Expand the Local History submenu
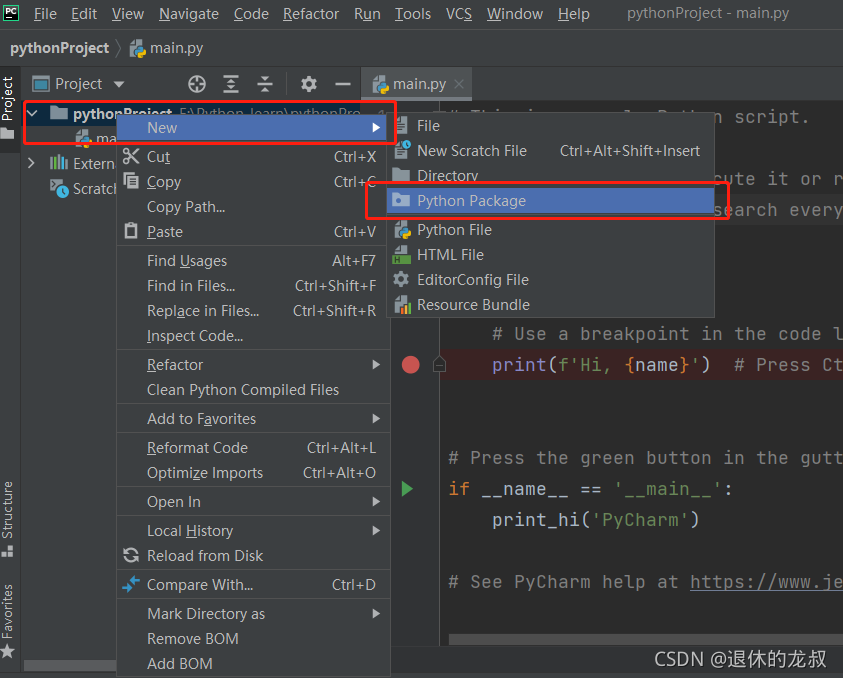Viewport: 843px width, 678px height. coord(253,530)
